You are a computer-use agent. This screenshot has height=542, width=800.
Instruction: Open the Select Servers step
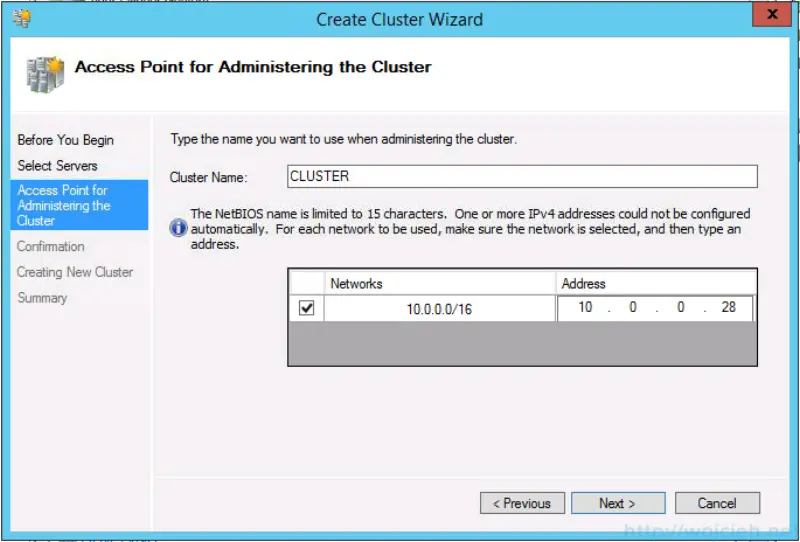tap(57, 165)
